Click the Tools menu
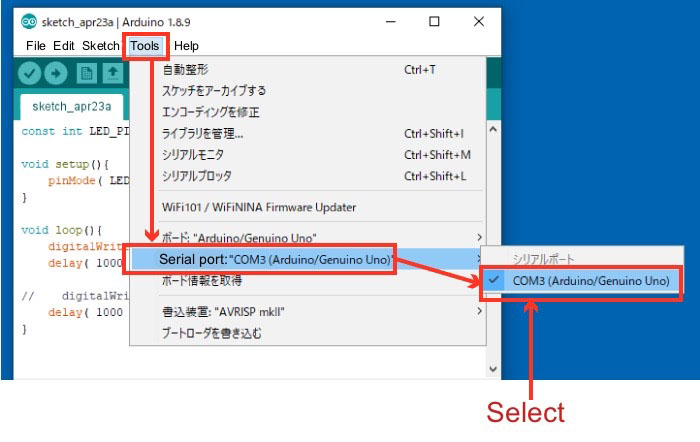 pos(145,46)
